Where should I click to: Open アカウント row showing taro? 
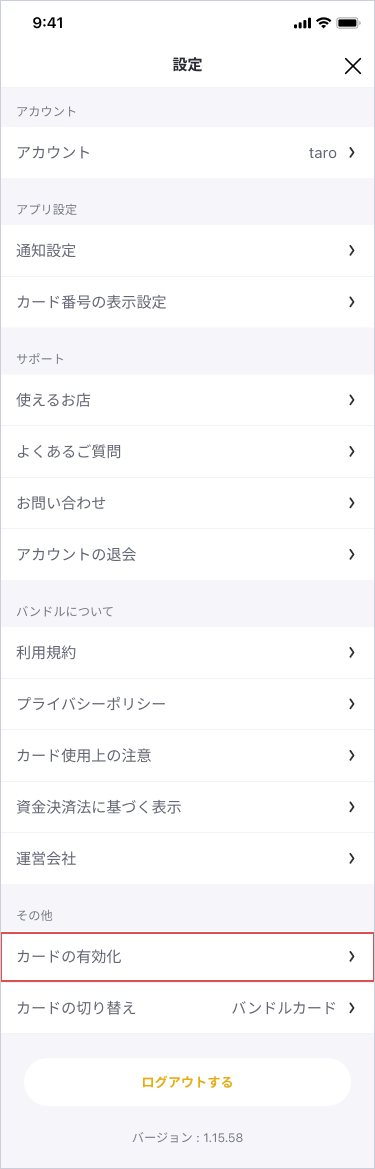(187, 153)
